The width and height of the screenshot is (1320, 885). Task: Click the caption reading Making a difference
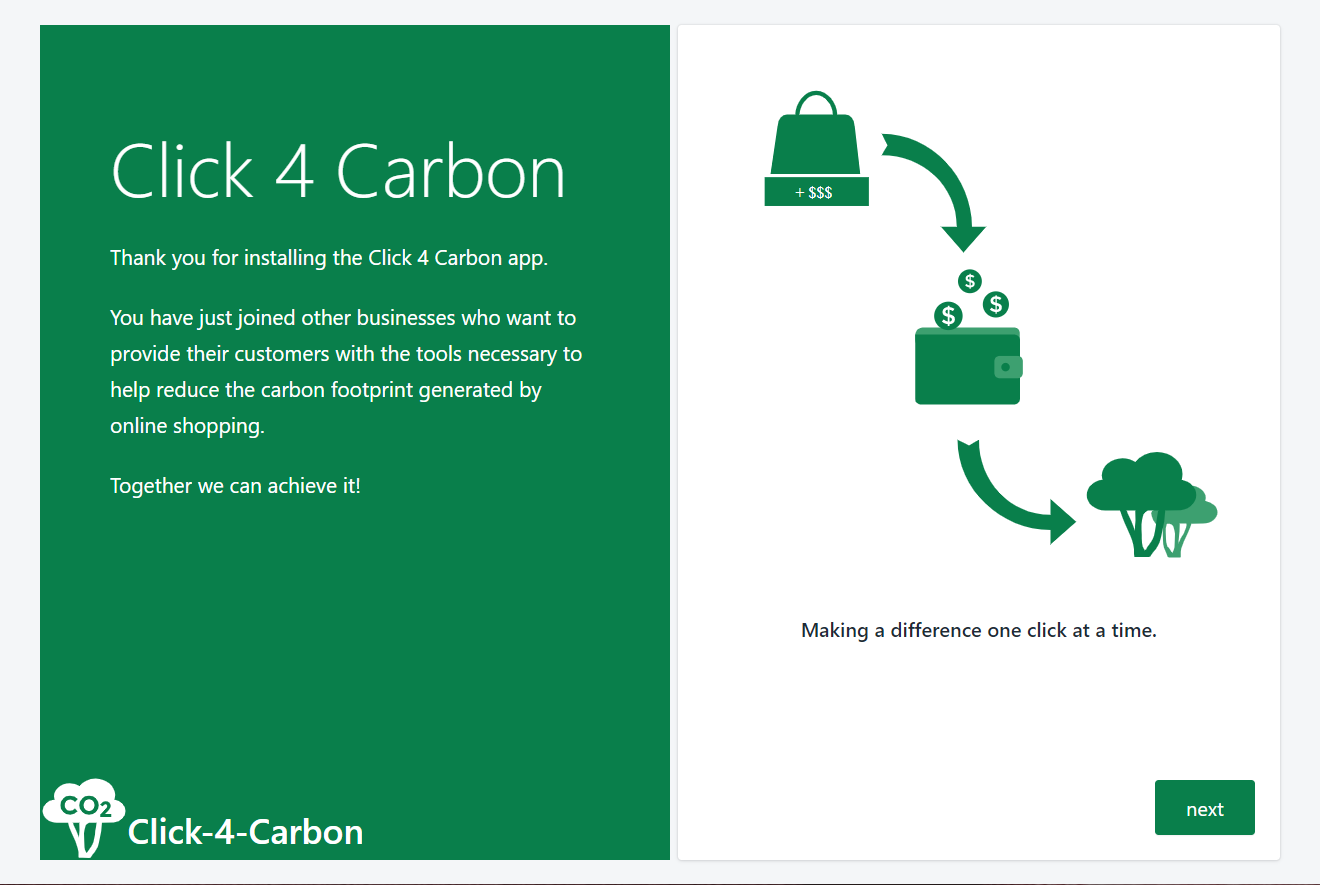coord(979,630)
